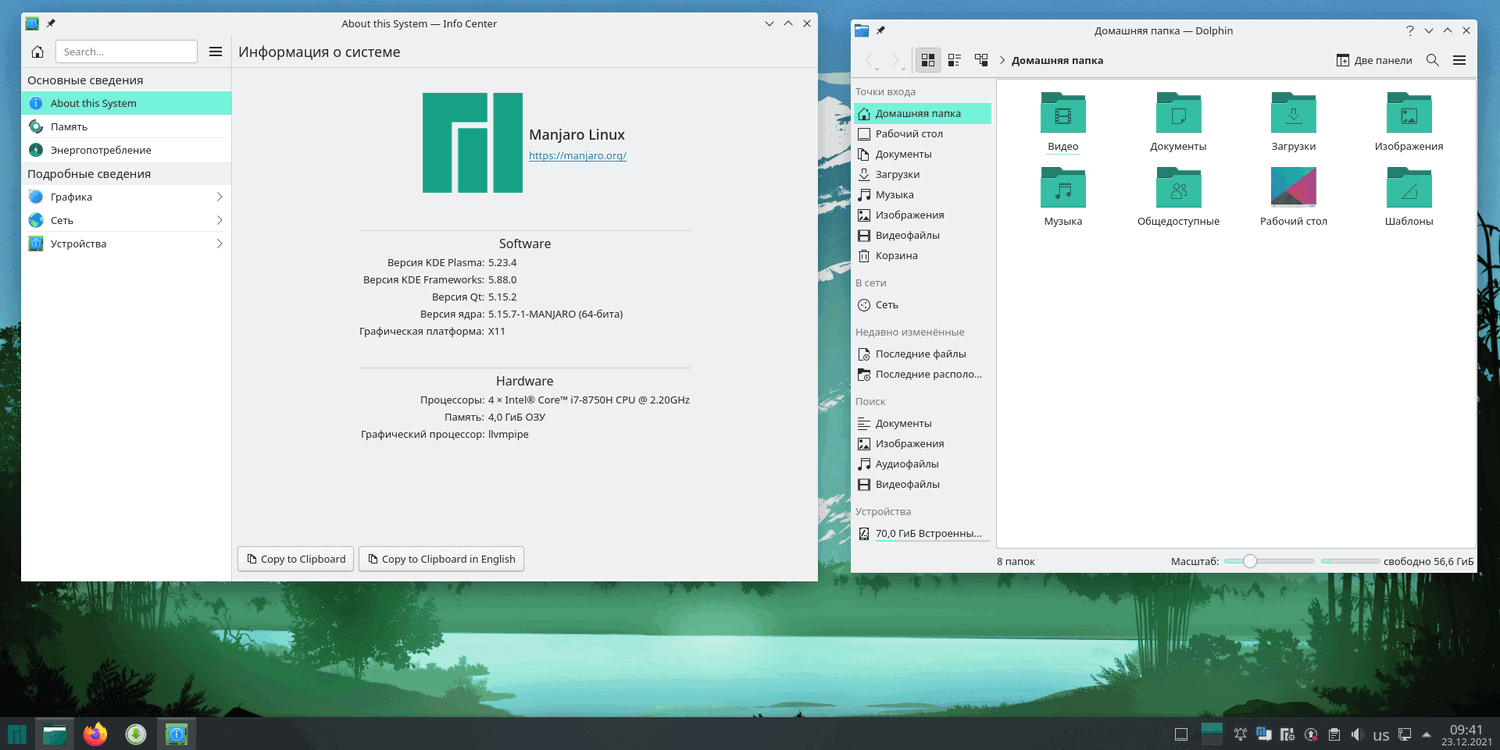Go back in Dolphin navigation history
The width and height of the screenshot is (1500, 750).
tap(869, 60)
